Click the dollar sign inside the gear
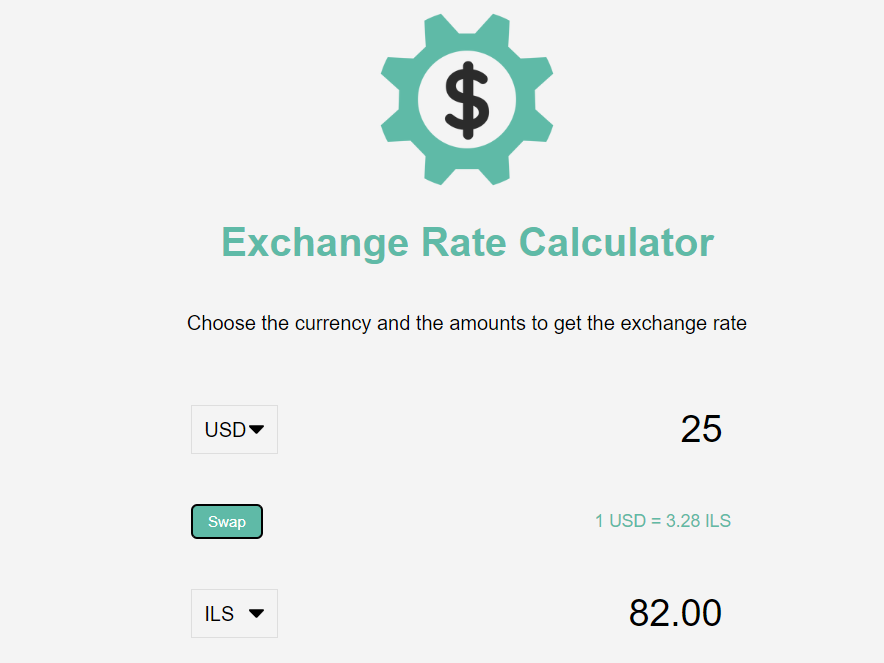Viewport: 884px width, 663px height. pyautogui.click(x=467, y=100)
